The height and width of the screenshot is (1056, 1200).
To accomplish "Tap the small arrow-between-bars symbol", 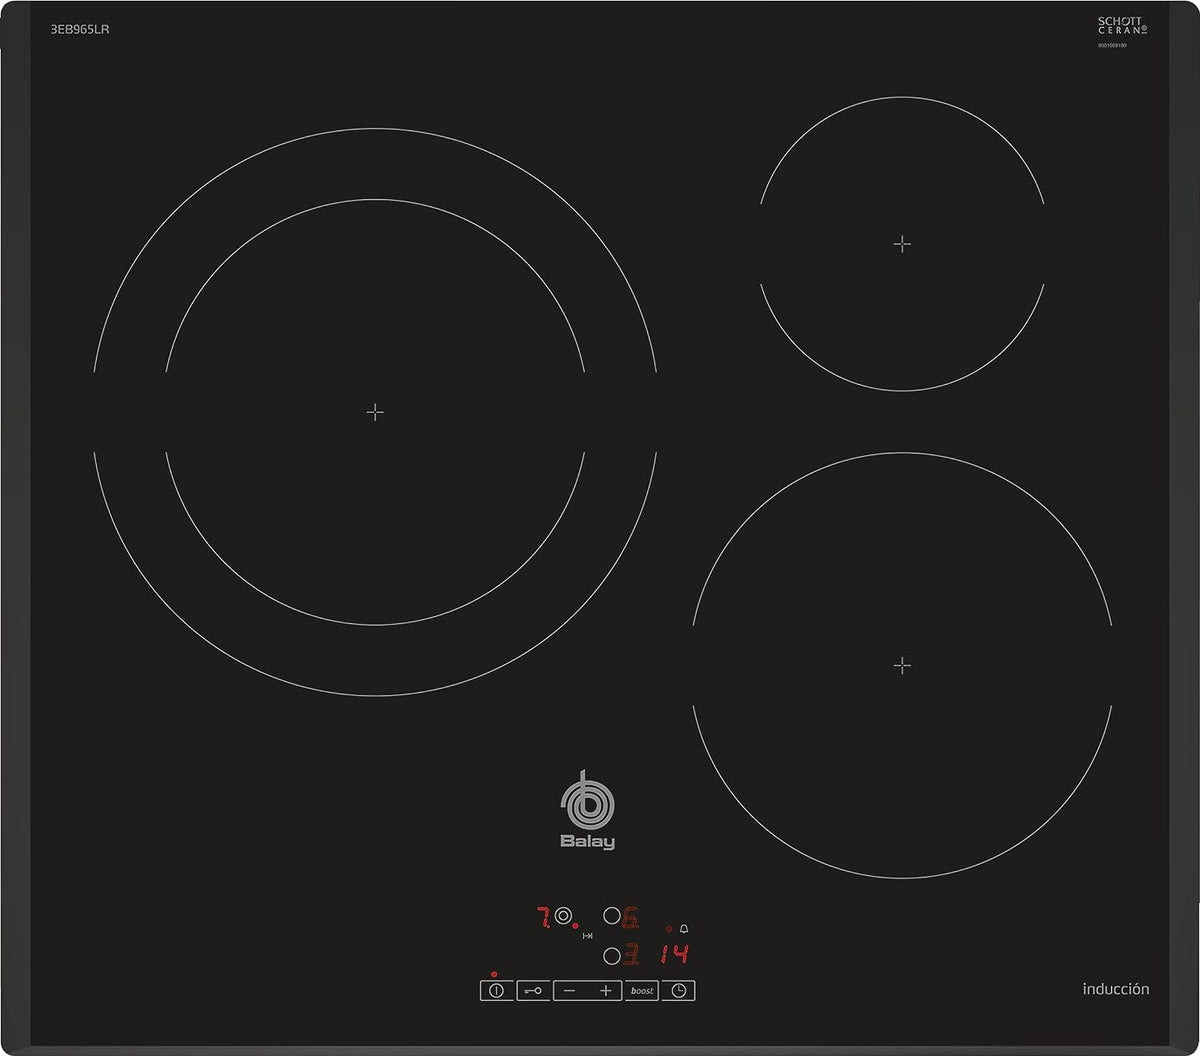I will point(588,936).
